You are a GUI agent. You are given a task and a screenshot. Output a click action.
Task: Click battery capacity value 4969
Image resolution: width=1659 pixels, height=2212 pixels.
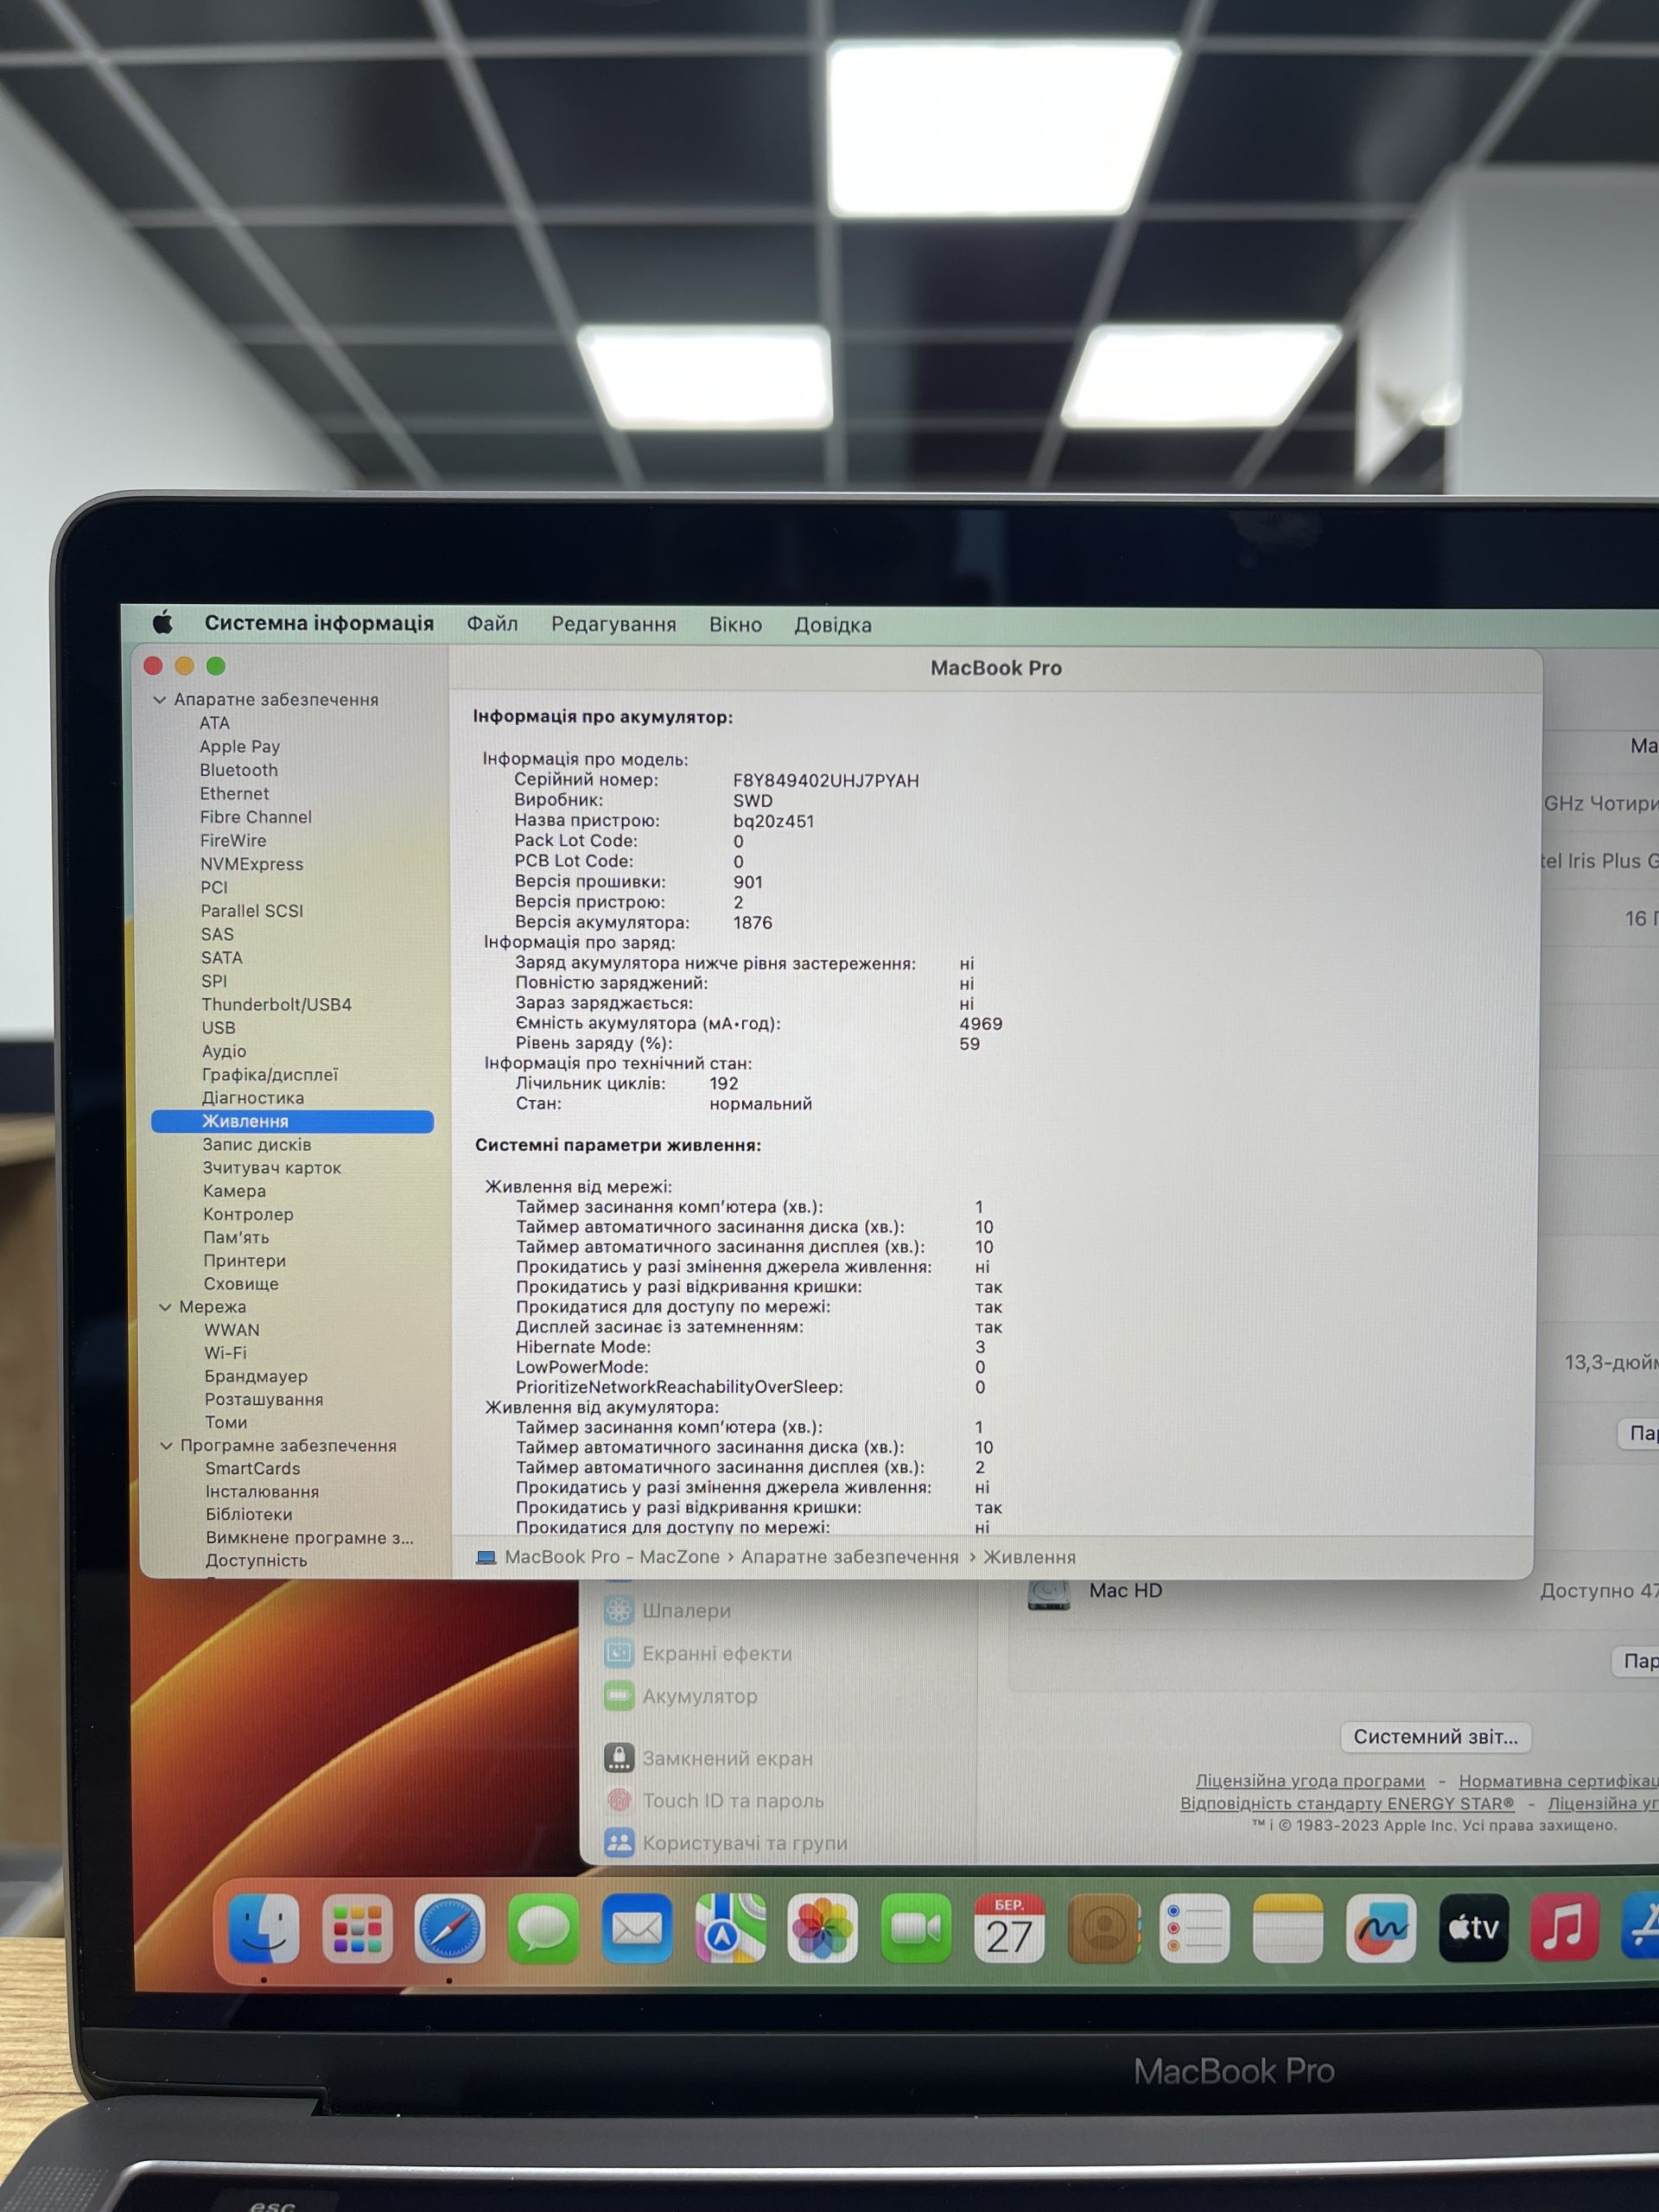980,1023
